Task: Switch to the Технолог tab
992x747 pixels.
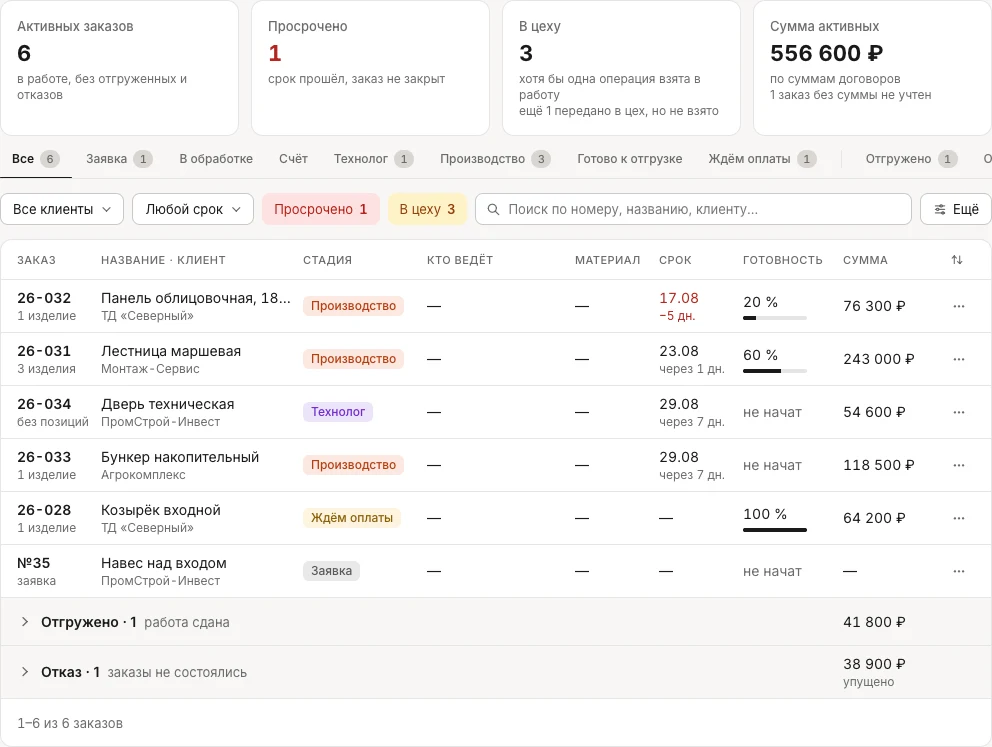Action: pos(373,159)
